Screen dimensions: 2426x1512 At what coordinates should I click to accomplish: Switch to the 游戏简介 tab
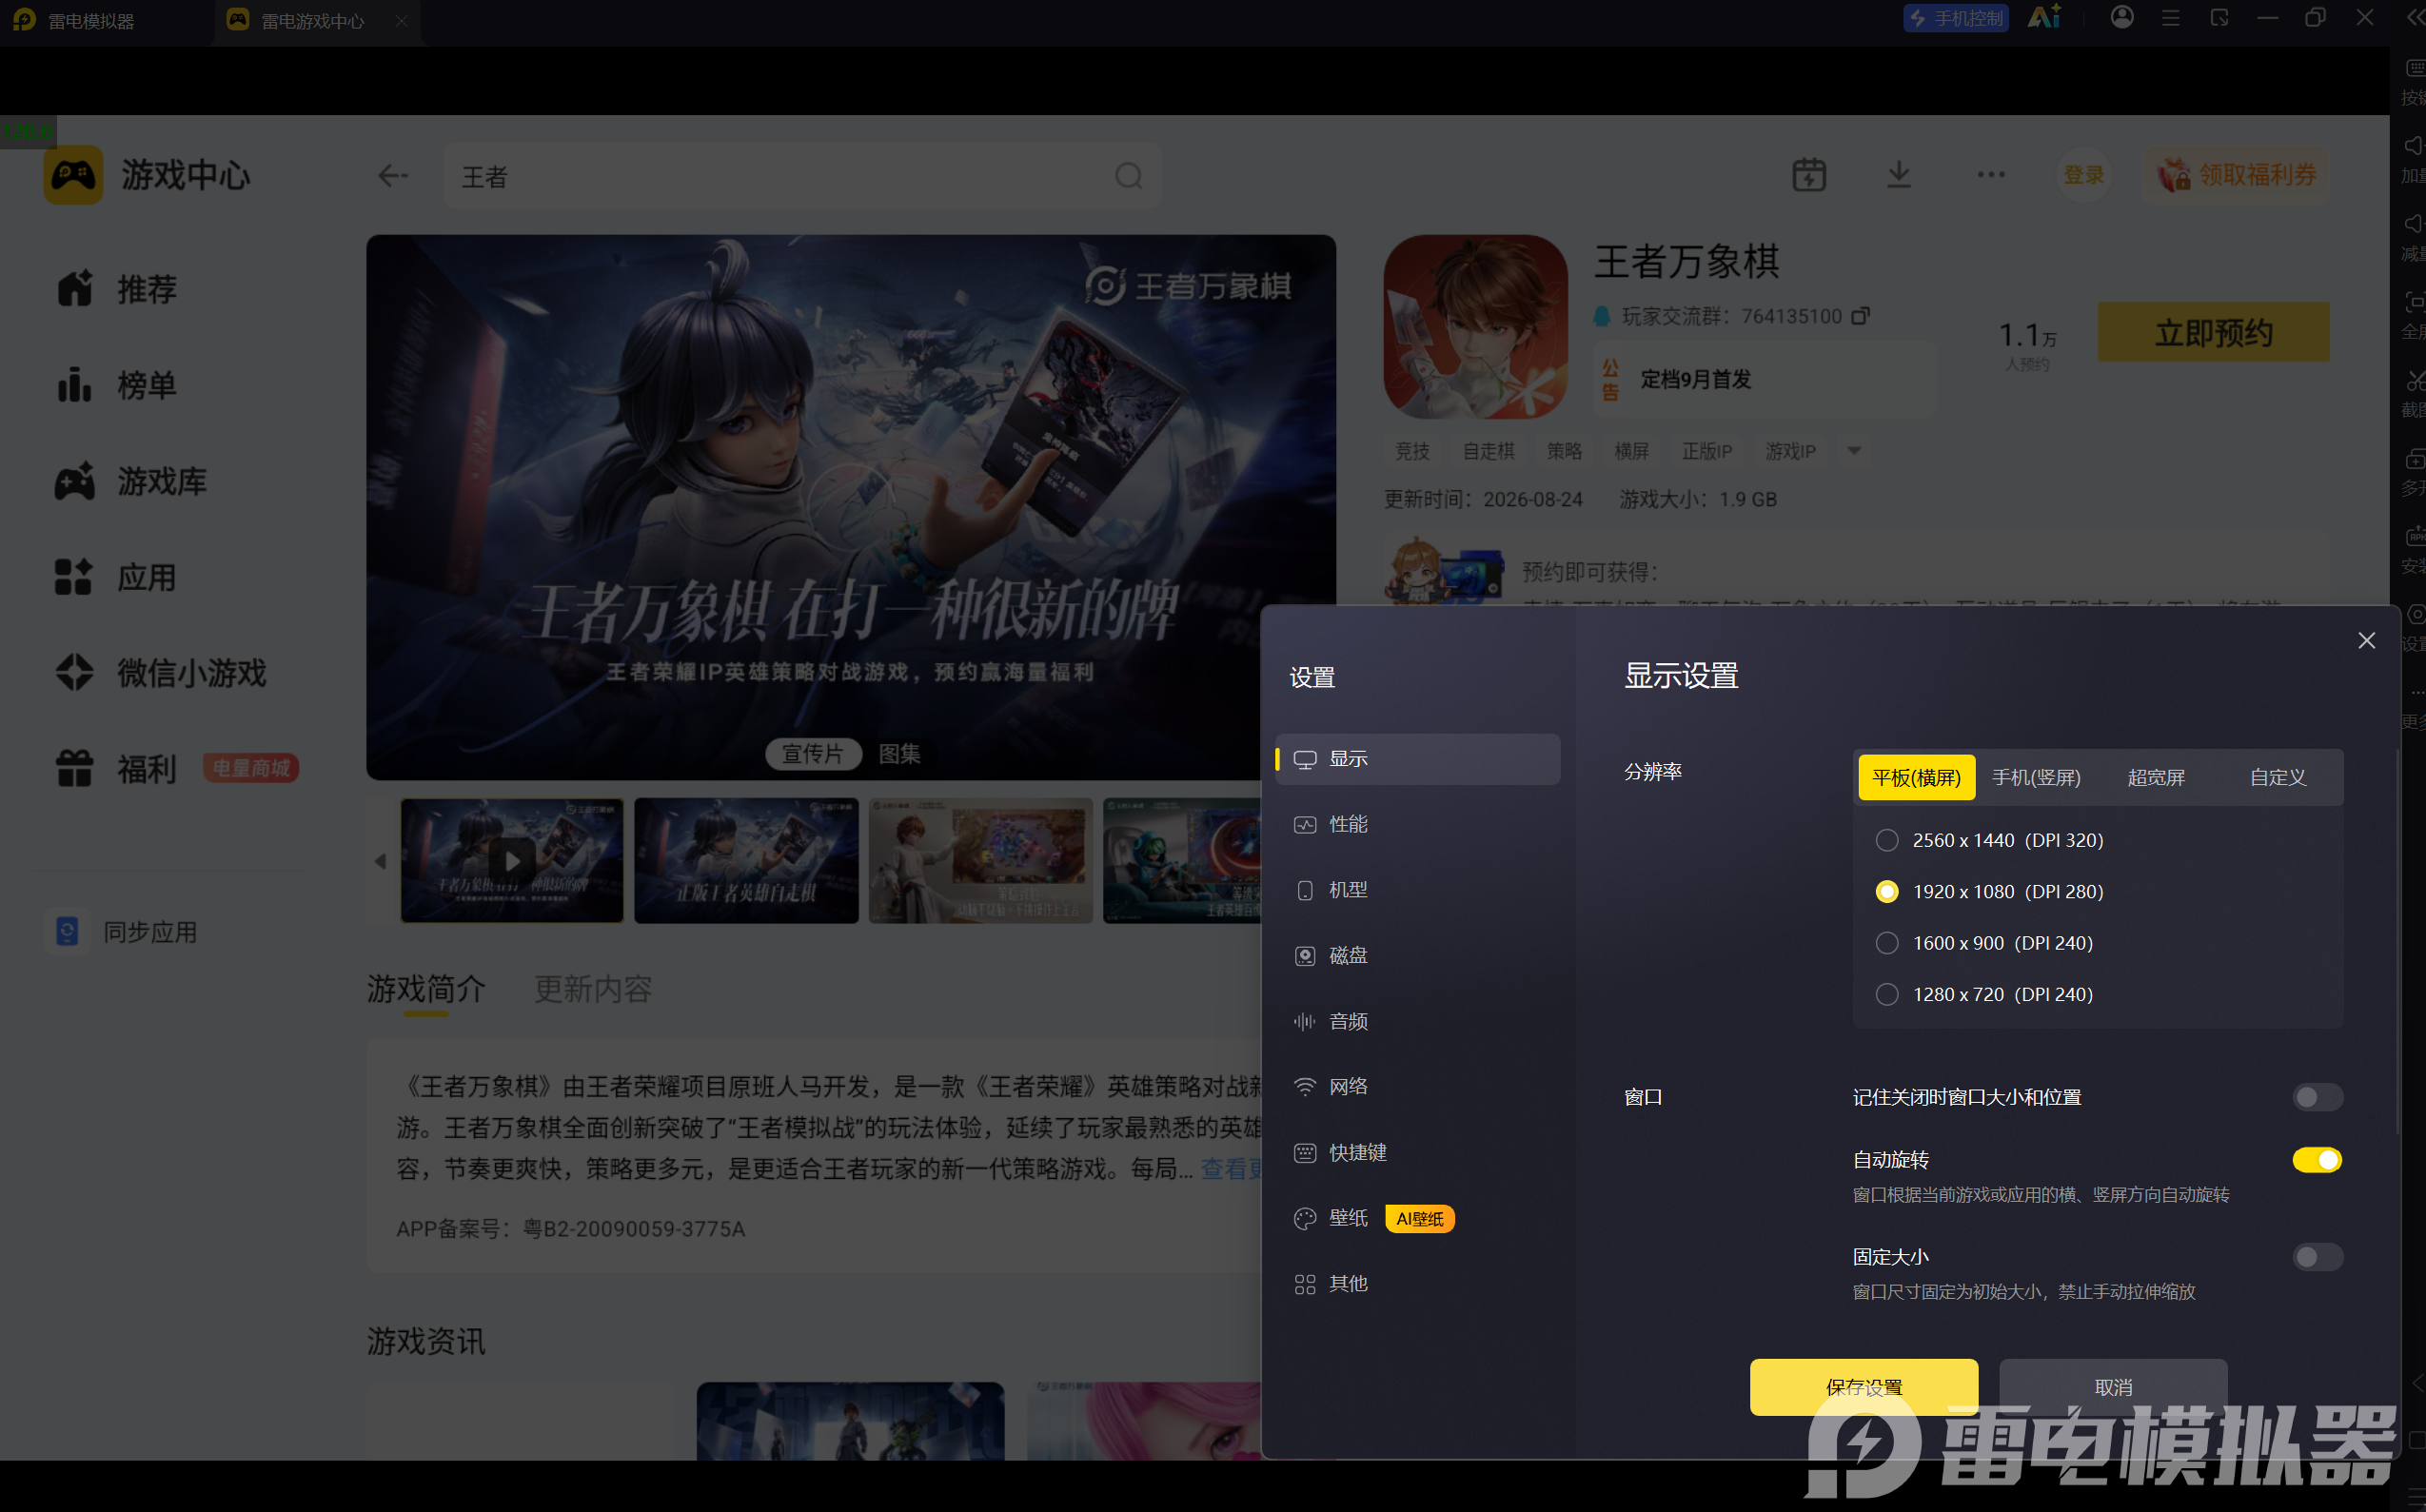coord(426,989)
